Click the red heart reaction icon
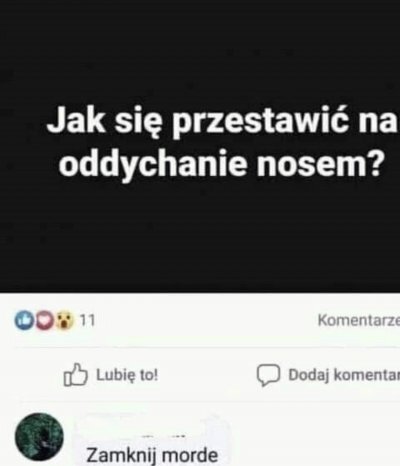The height and width of the screenshot is (466, 400). click(x=44, y=320)
